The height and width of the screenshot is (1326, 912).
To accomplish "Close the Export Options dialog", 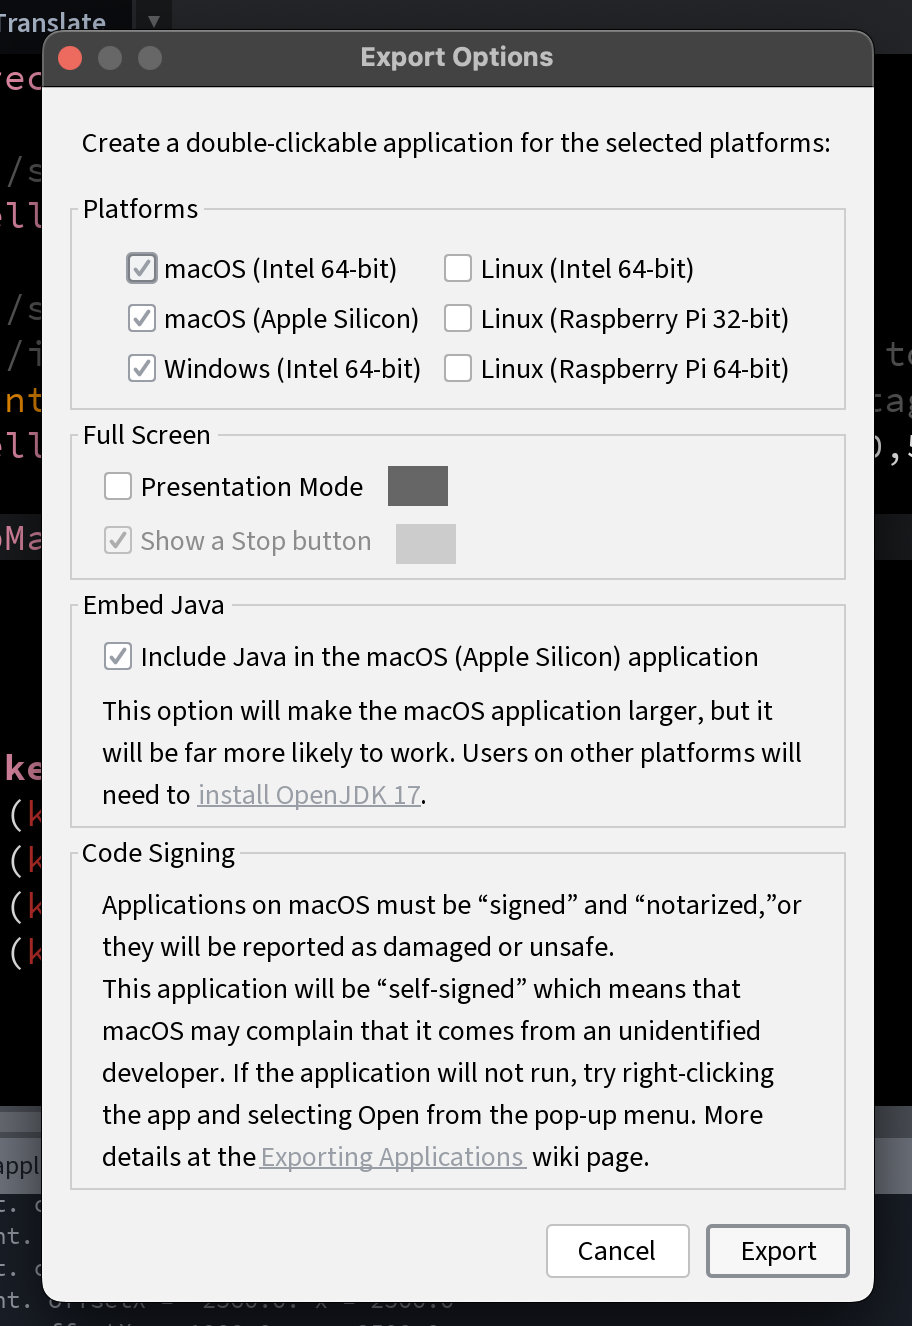I will (x=70, y=58).
